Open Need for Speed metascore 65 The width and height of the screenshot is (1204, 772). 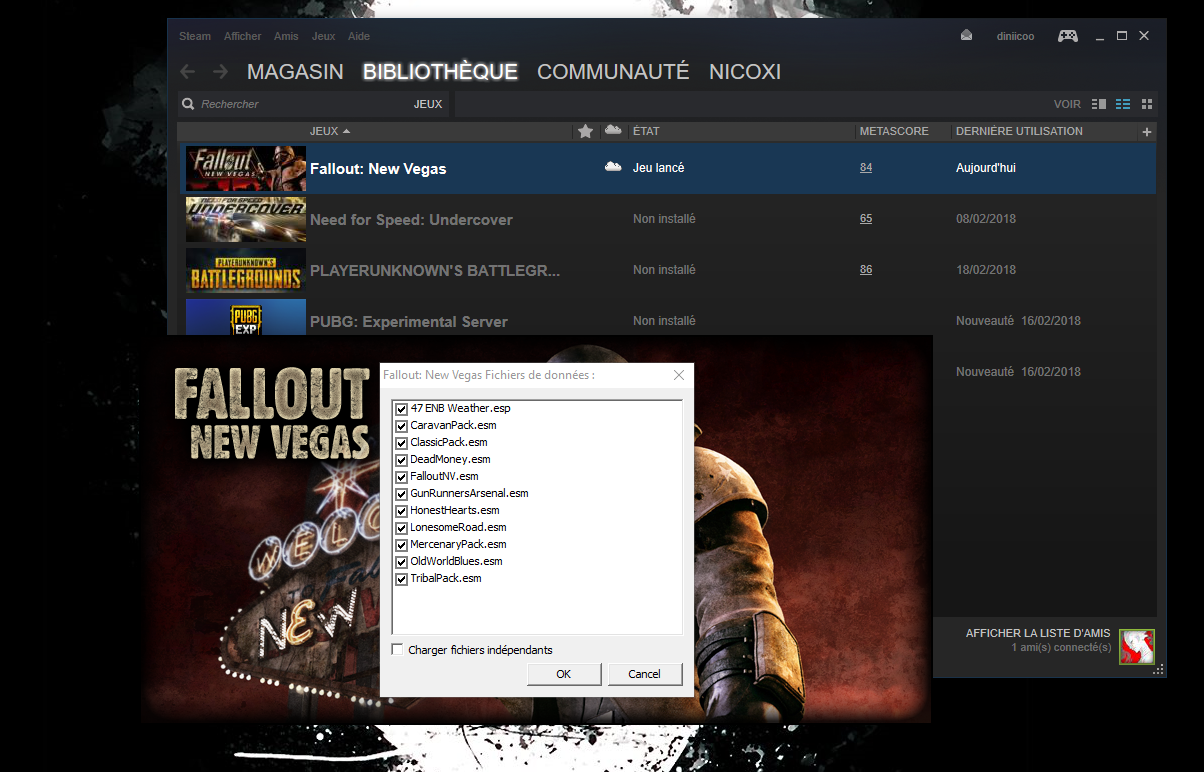point(866,219)
